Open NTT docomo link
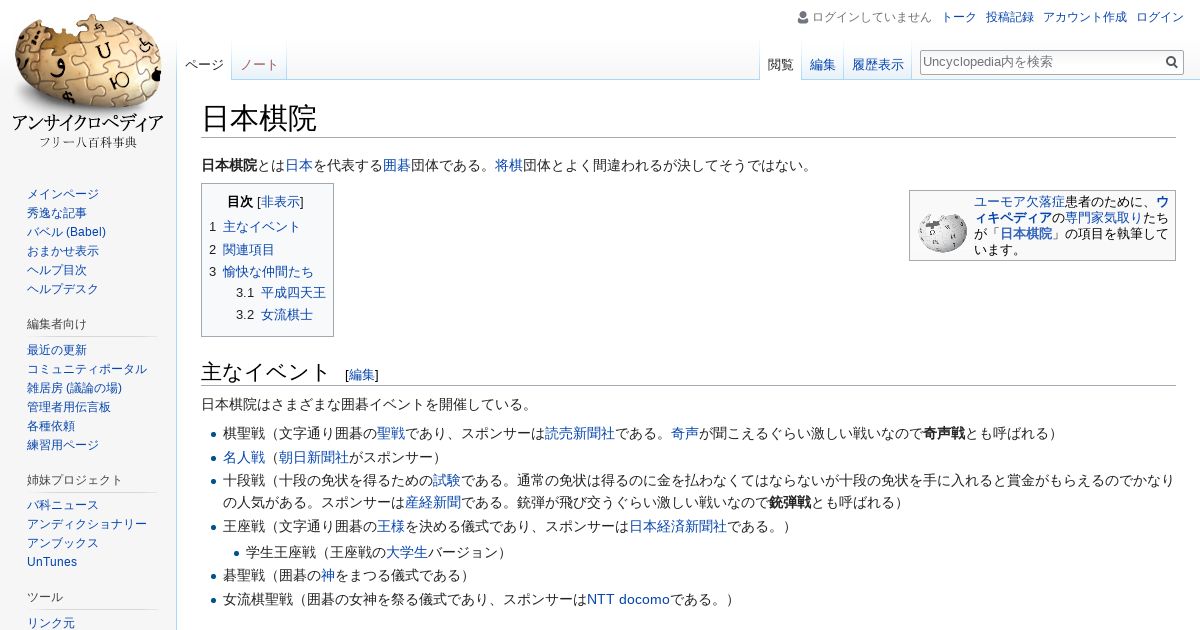The image size is (1200, 630). coord(628,600)
